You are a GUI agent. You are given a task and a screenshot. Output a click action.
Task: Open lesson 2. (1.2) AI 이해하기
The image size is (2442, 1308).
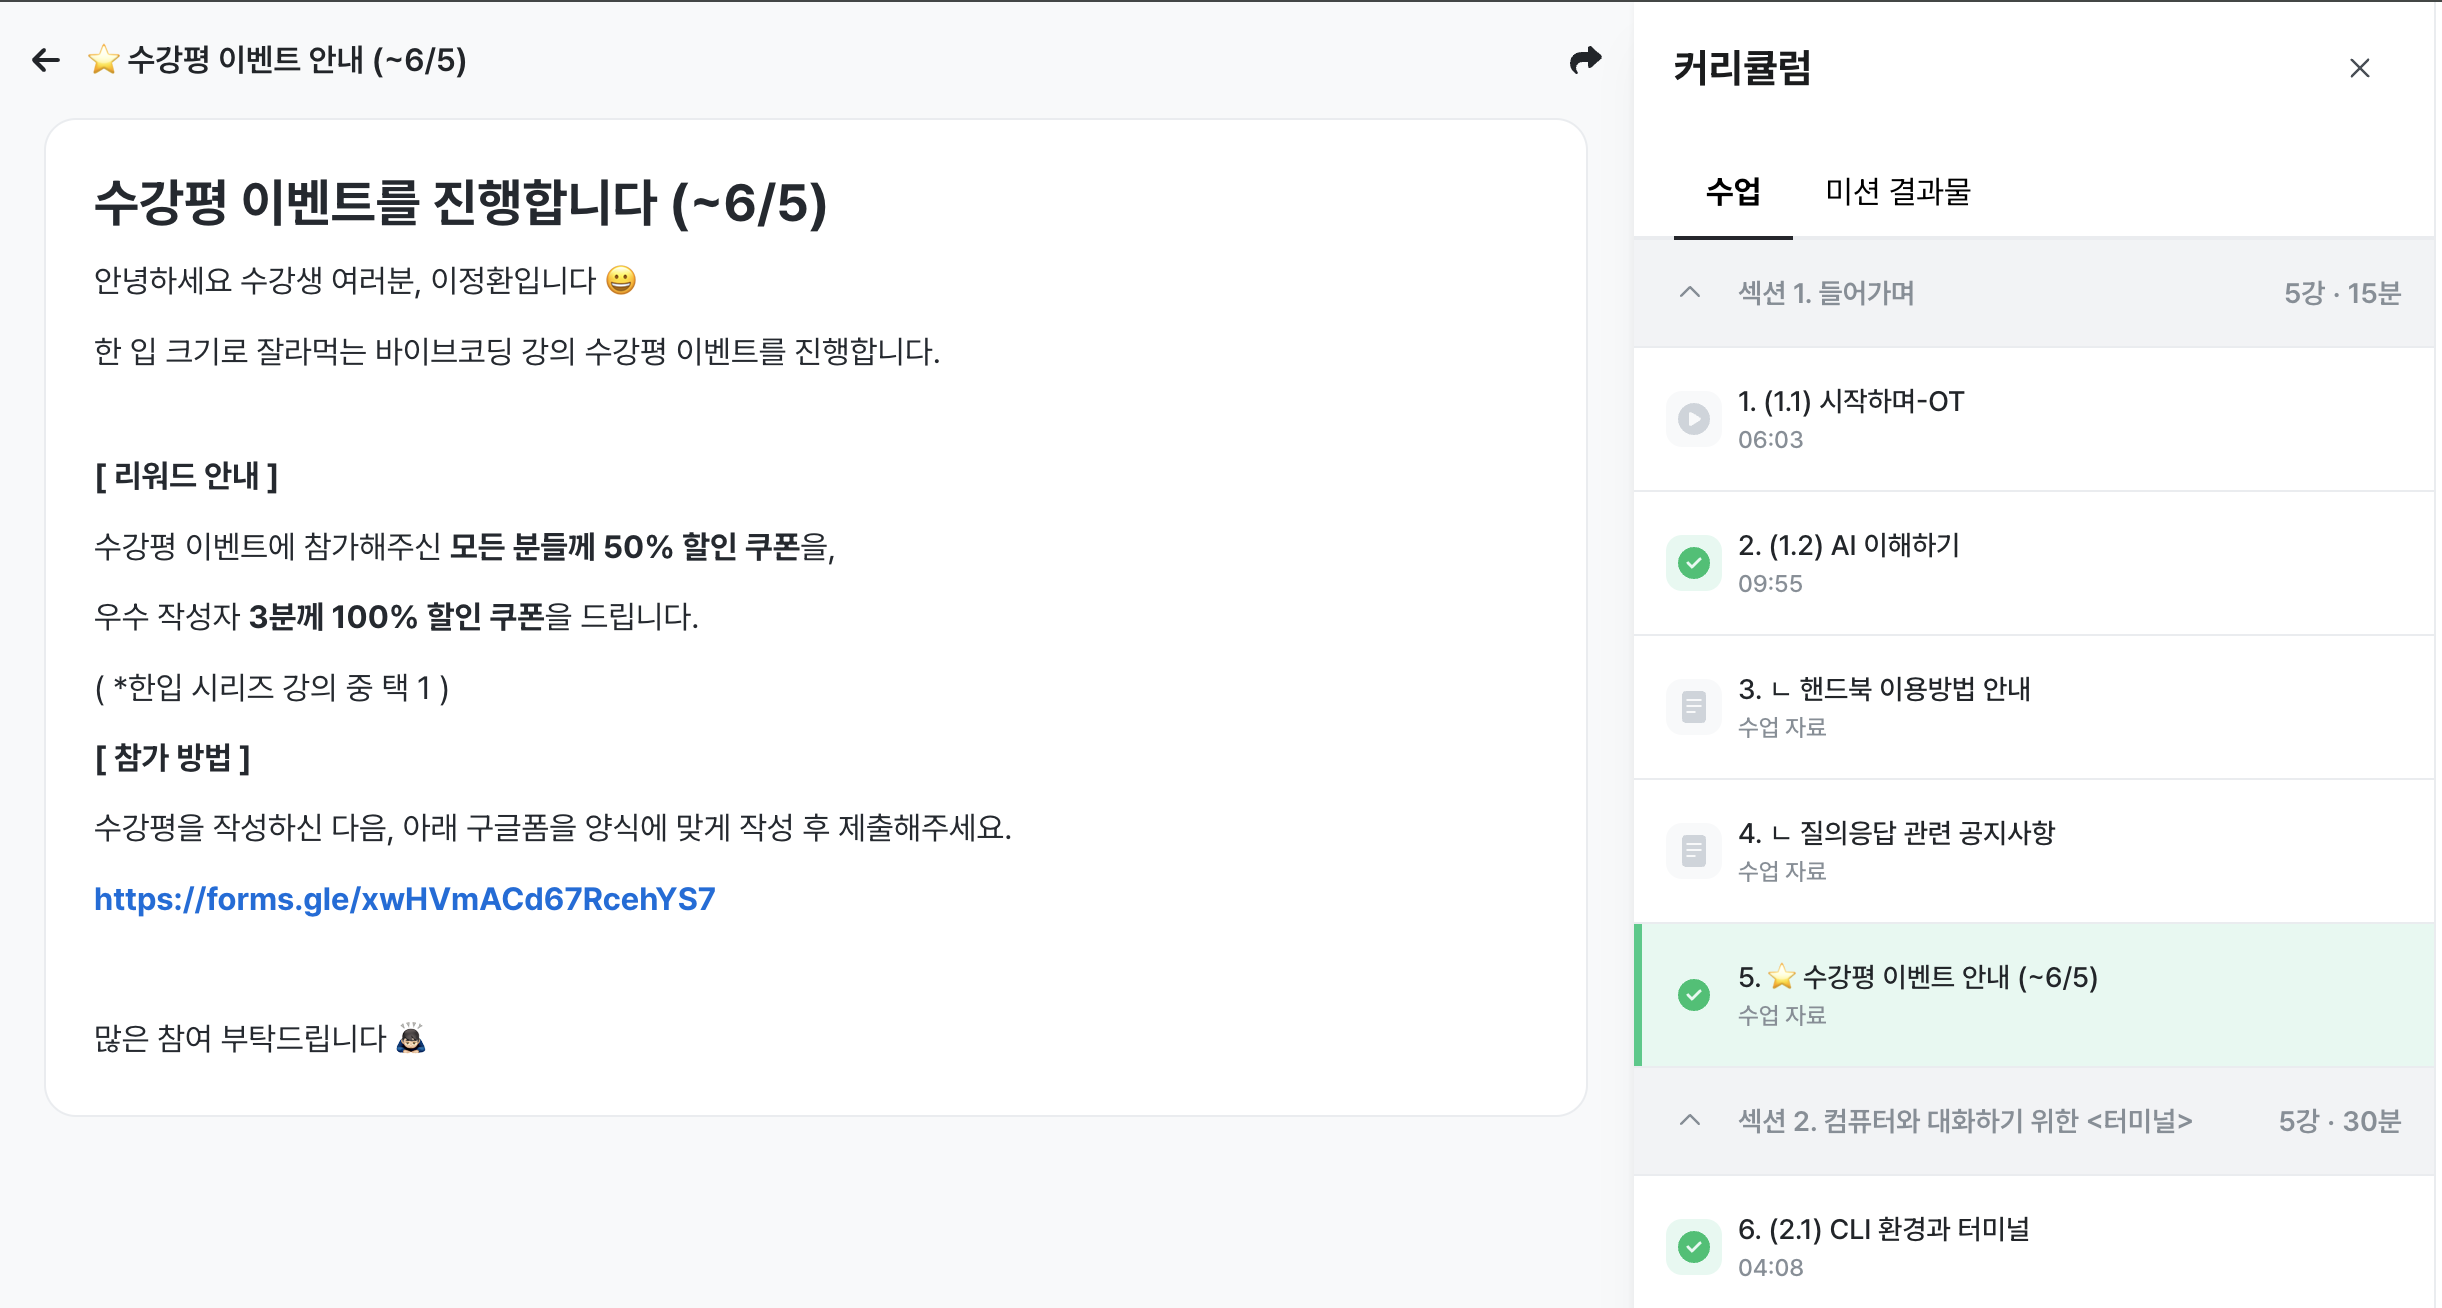point(2034,563)
